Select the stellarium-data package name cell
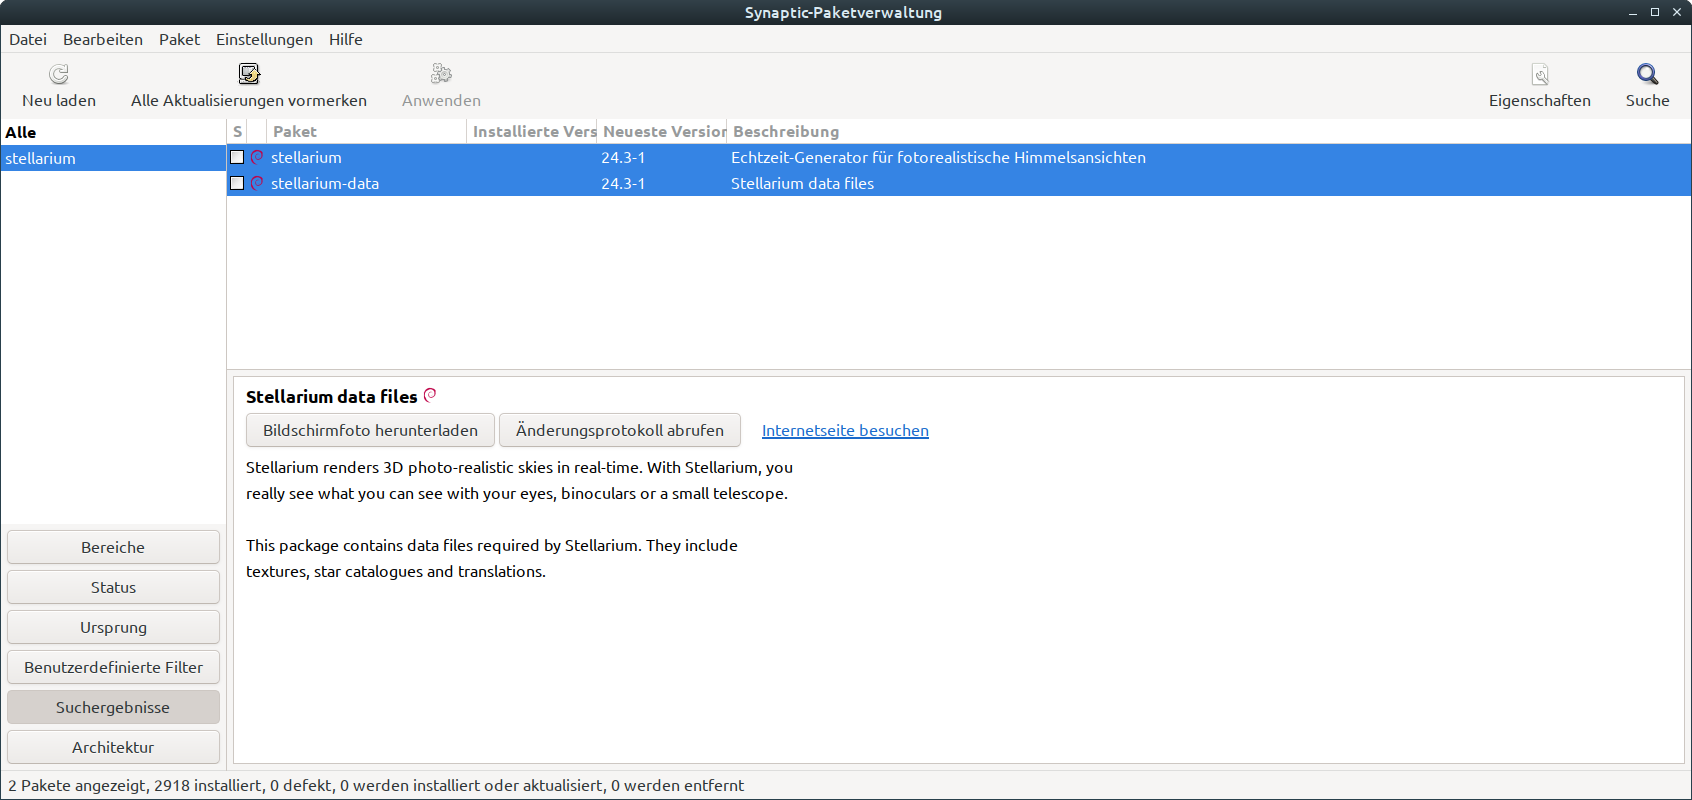The image size is (1692, 800). click(325, 183)
